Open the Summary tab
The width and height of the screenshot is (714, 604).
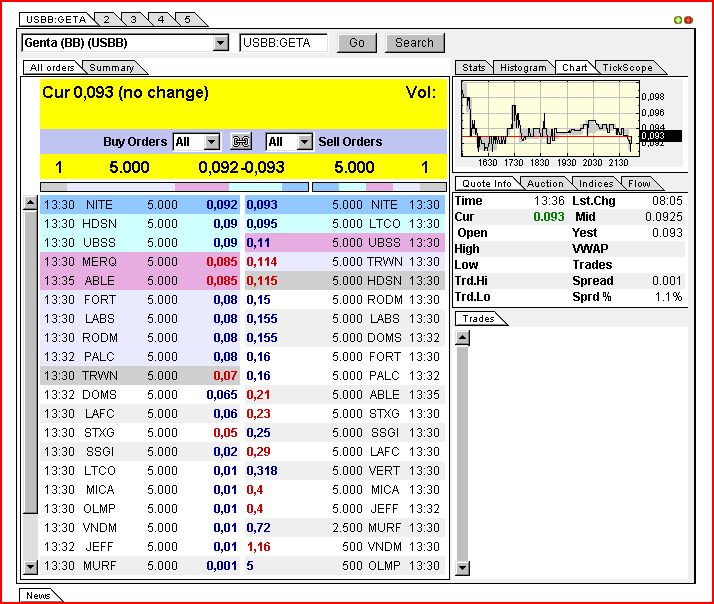pos(112,67)
